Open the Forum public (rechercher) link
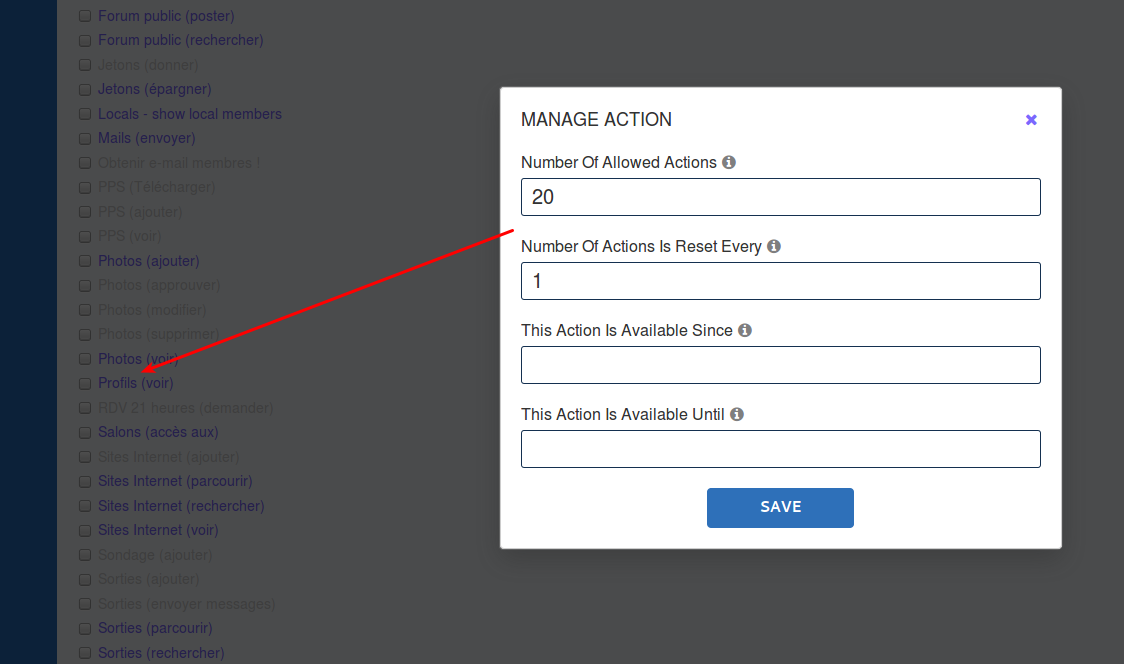This screenshot has width=1124, height=664. pyautogui.click(x=180, y=40)
